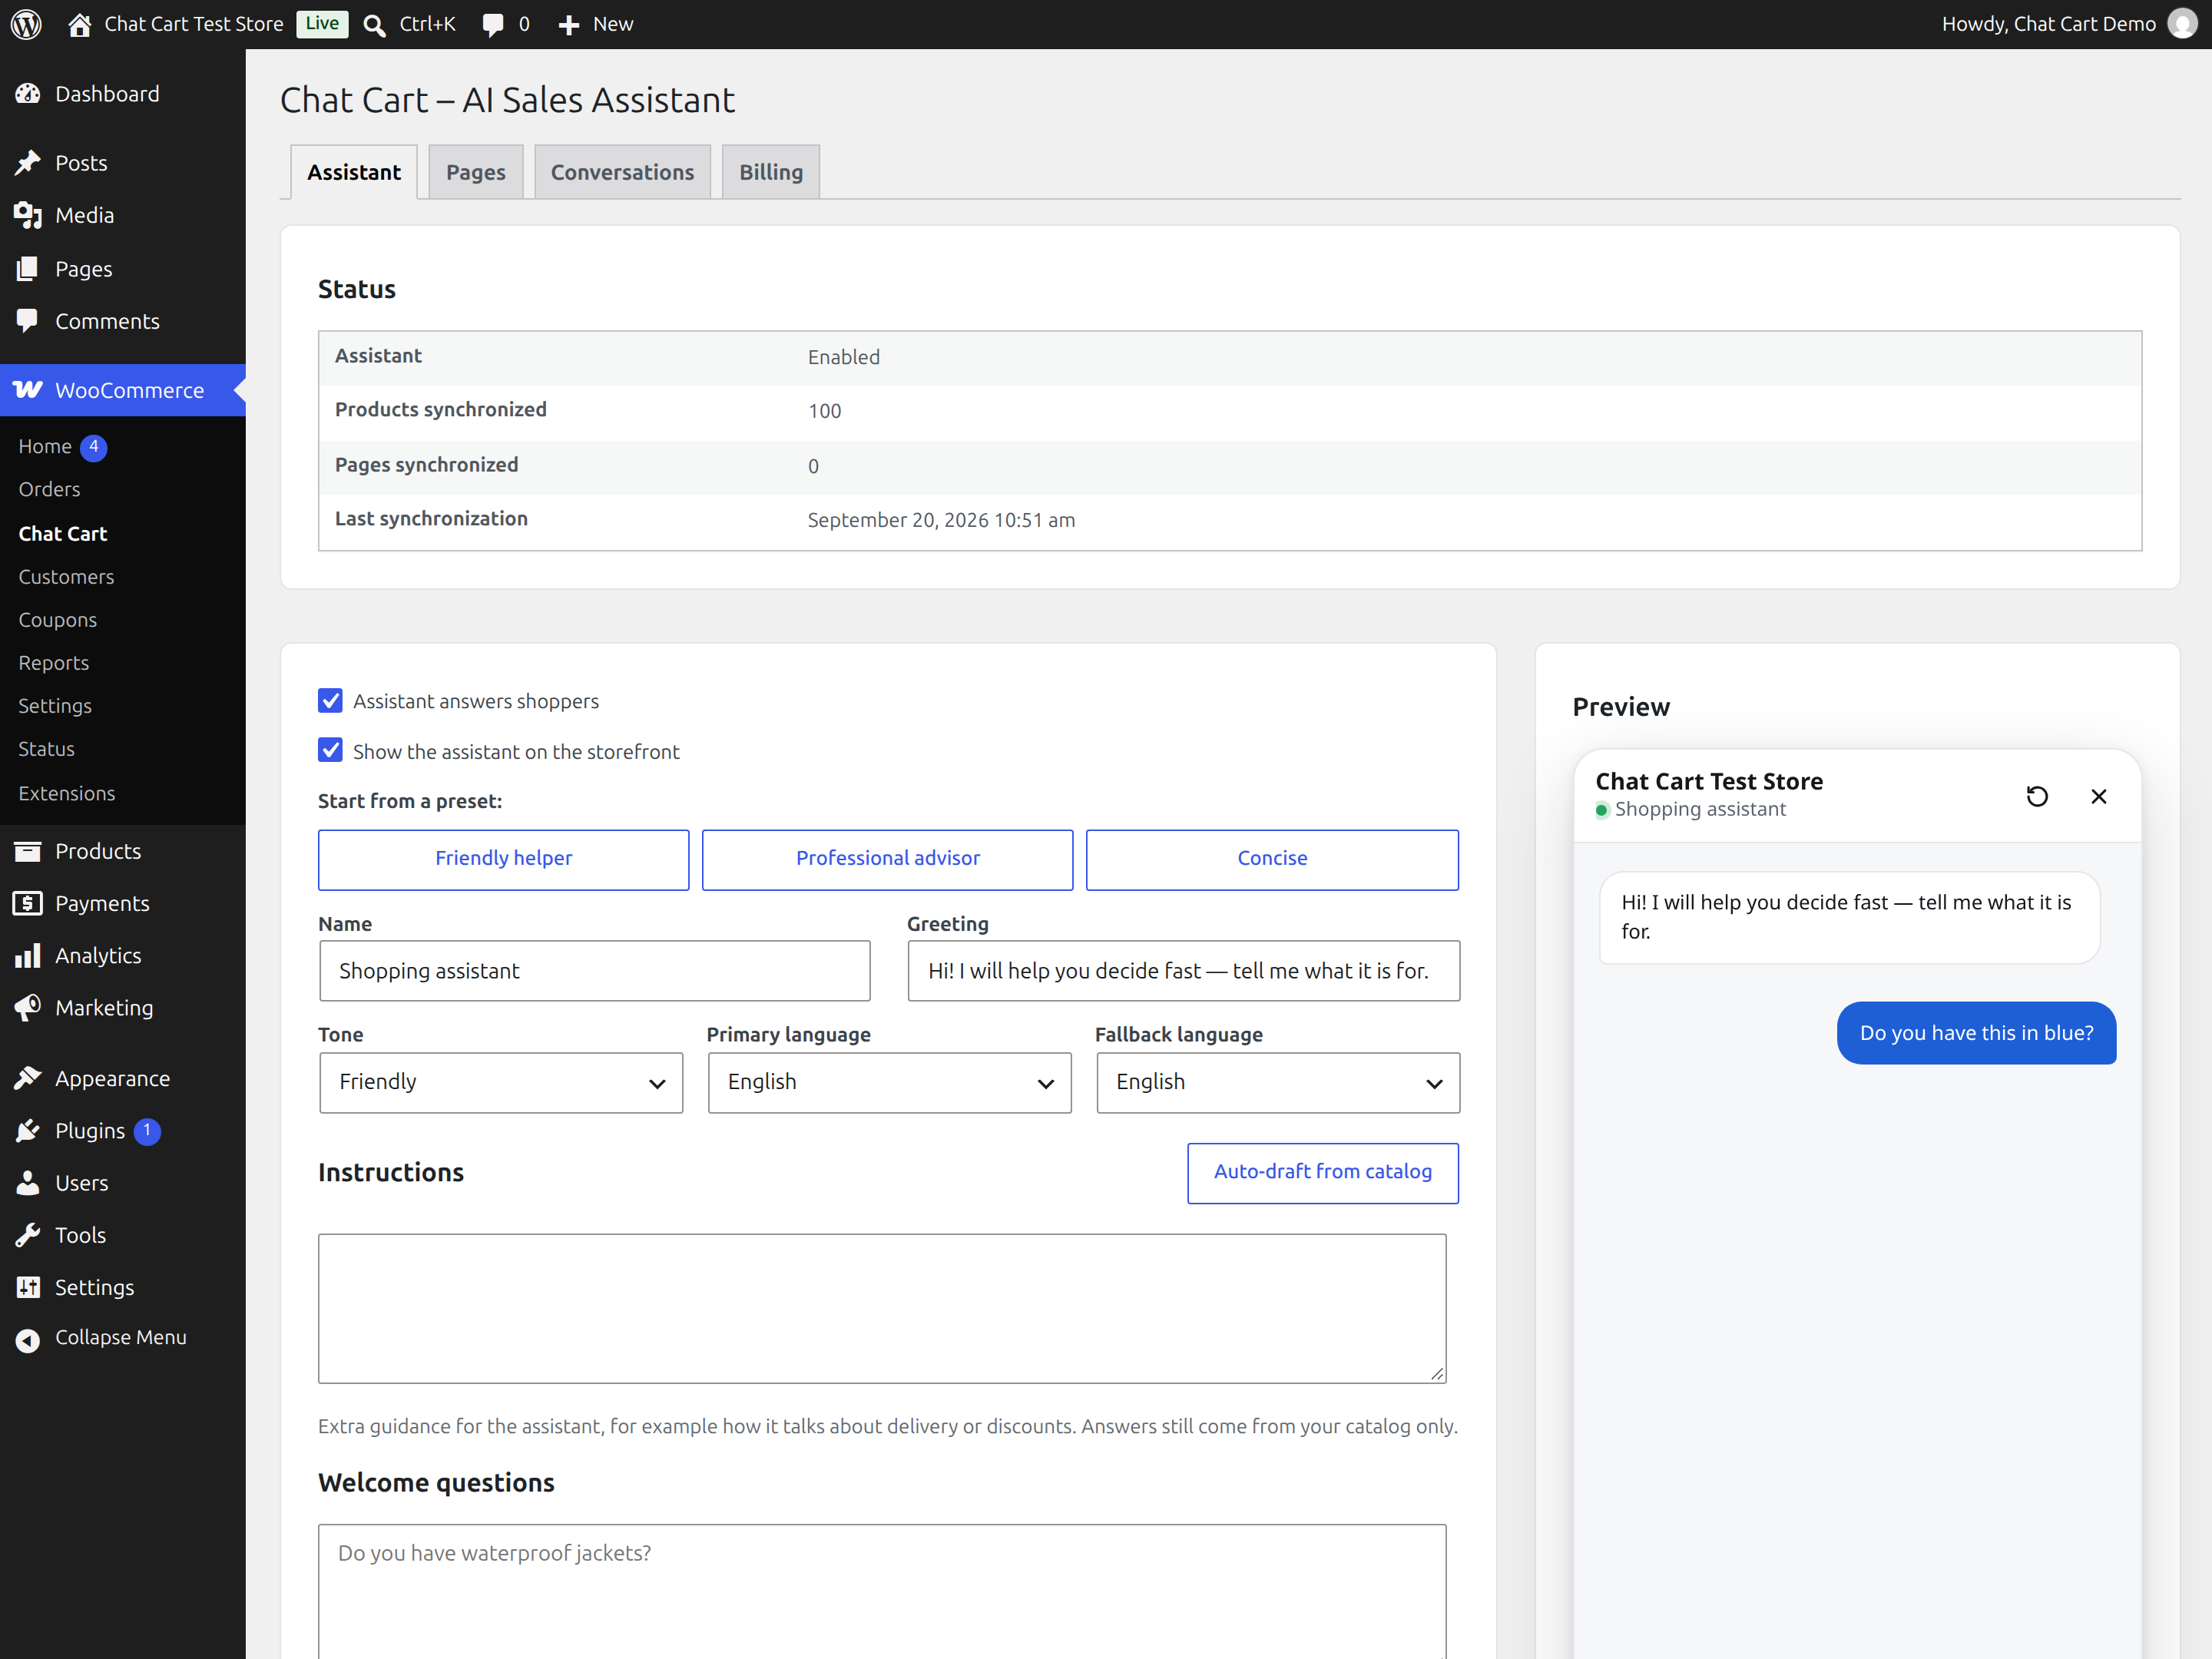Click the Name input field
2212x1659 pixels.
coord(595,971)
